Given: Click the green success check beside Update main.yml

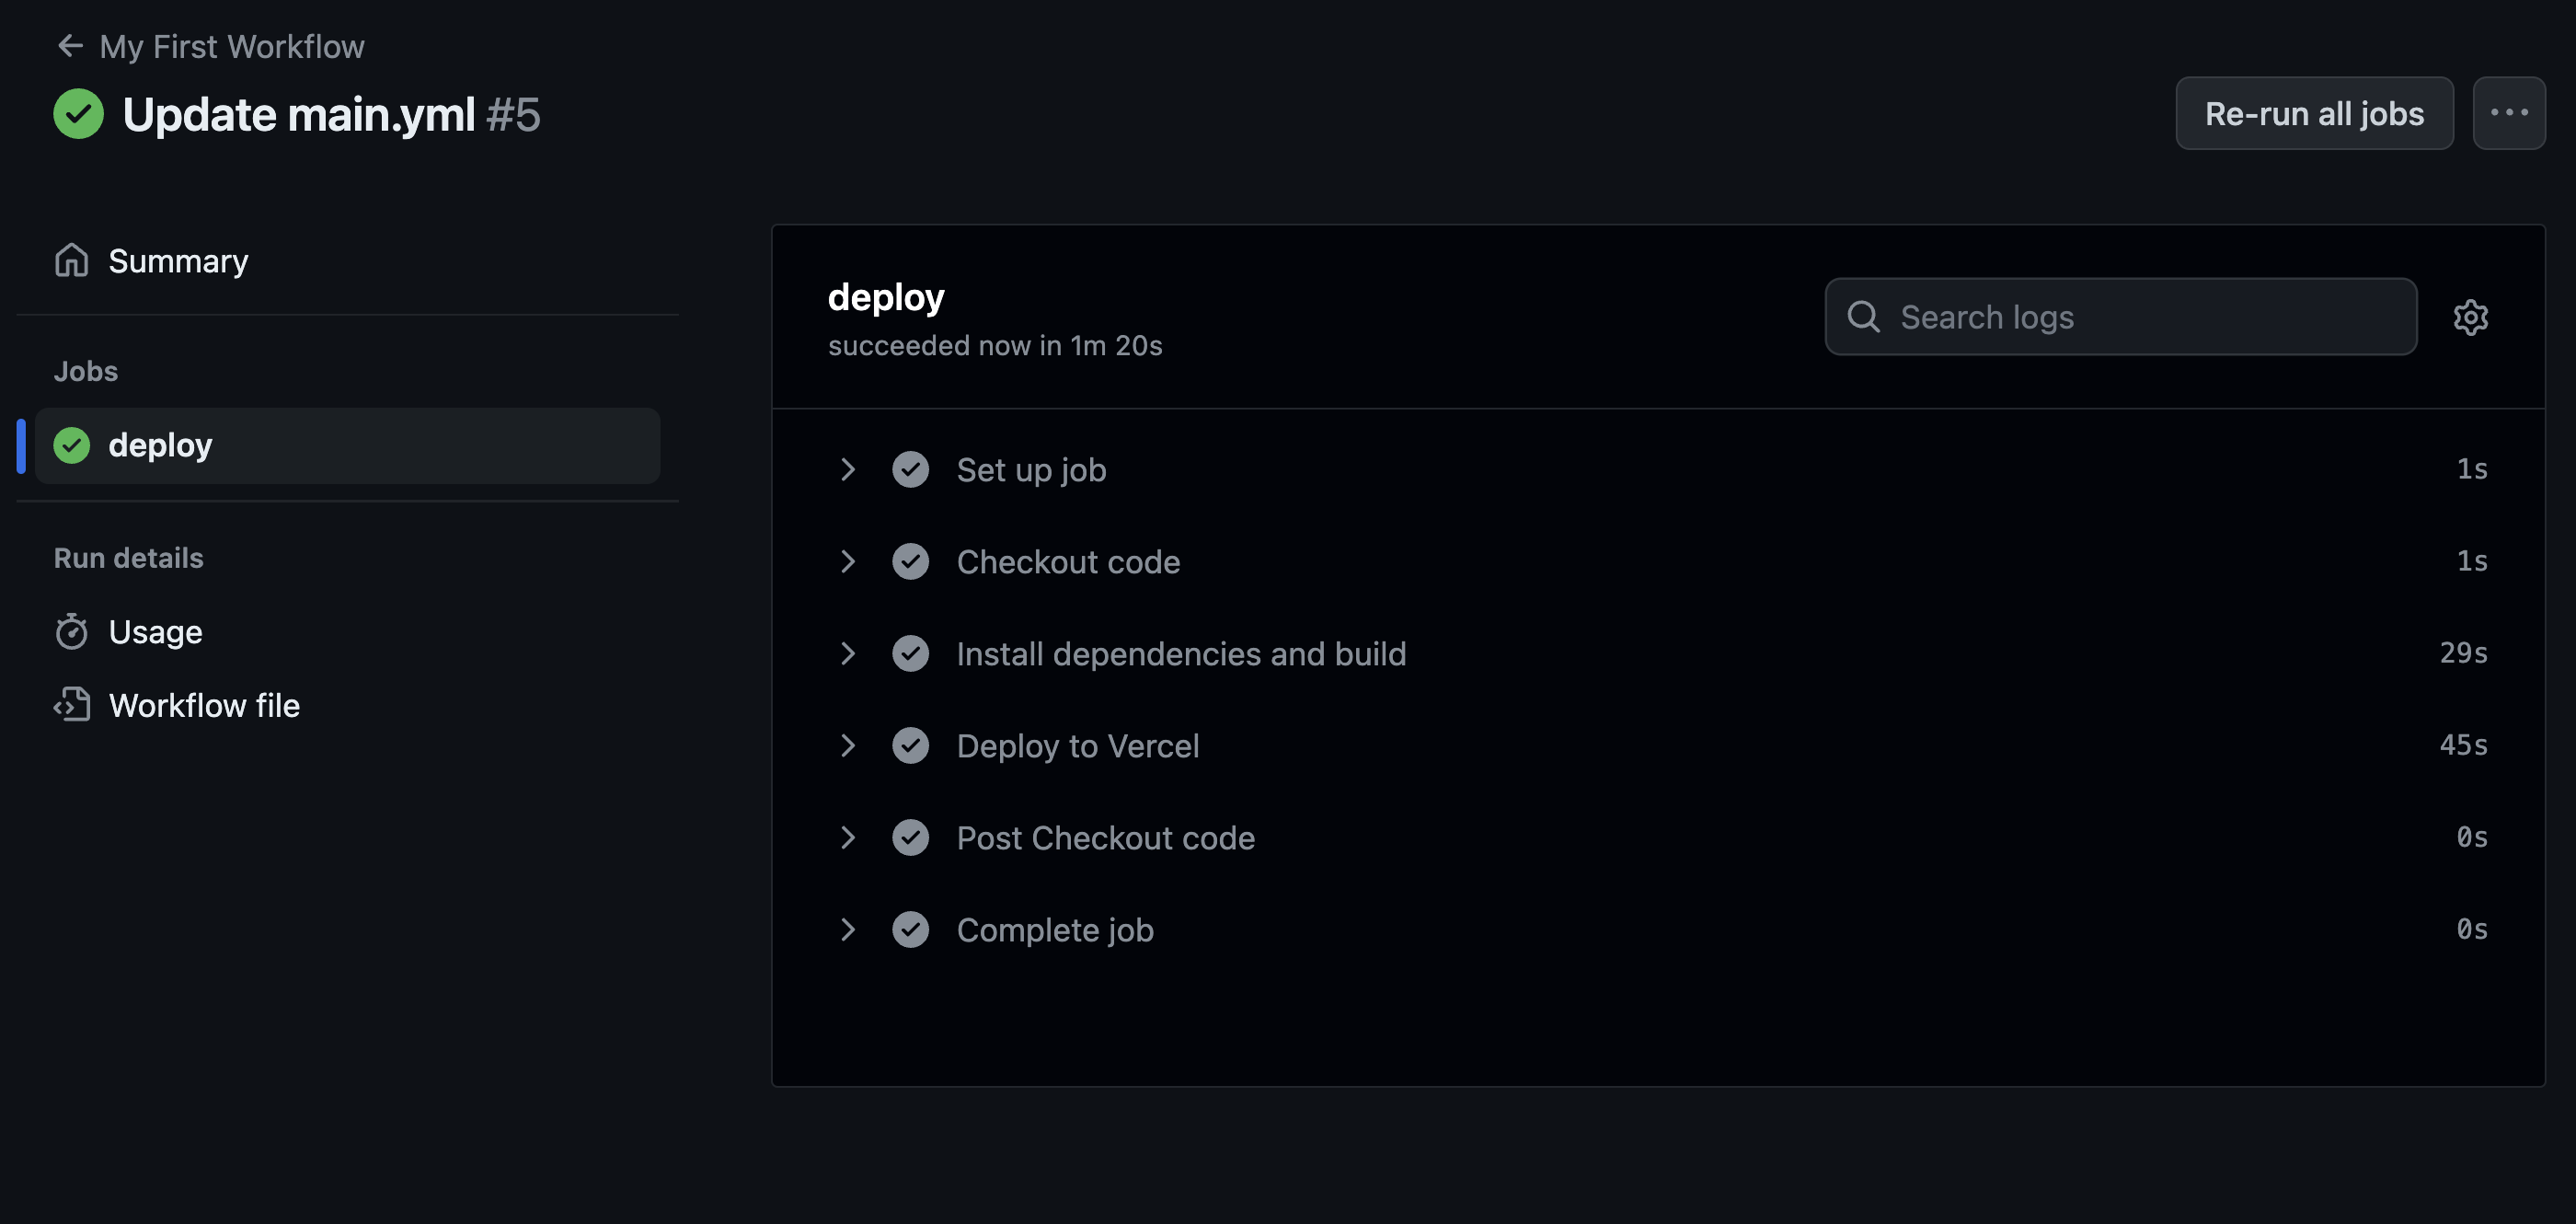Looking at the screenshot, I should [x=78, y=114].
